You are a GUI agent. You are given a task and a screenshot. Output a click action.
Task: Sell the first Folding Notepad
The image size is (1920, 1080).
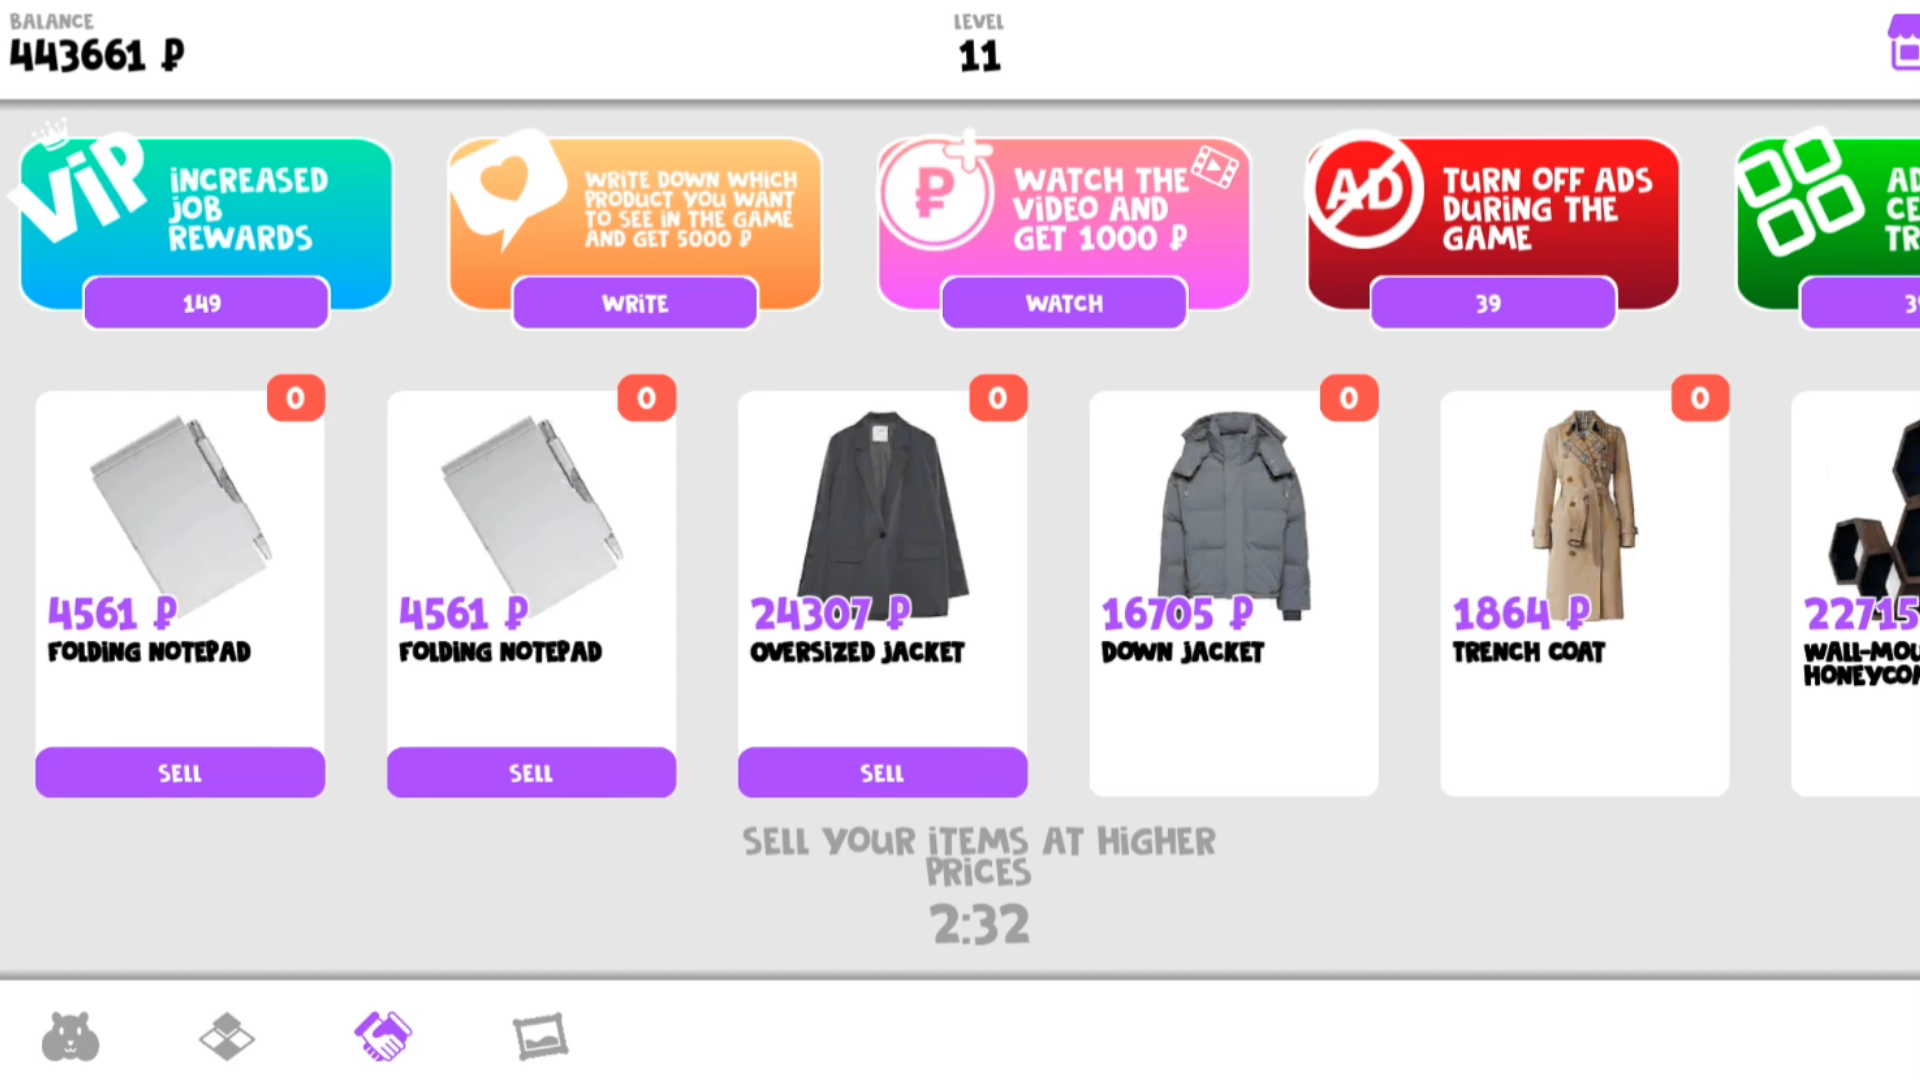tap(180, 772)
